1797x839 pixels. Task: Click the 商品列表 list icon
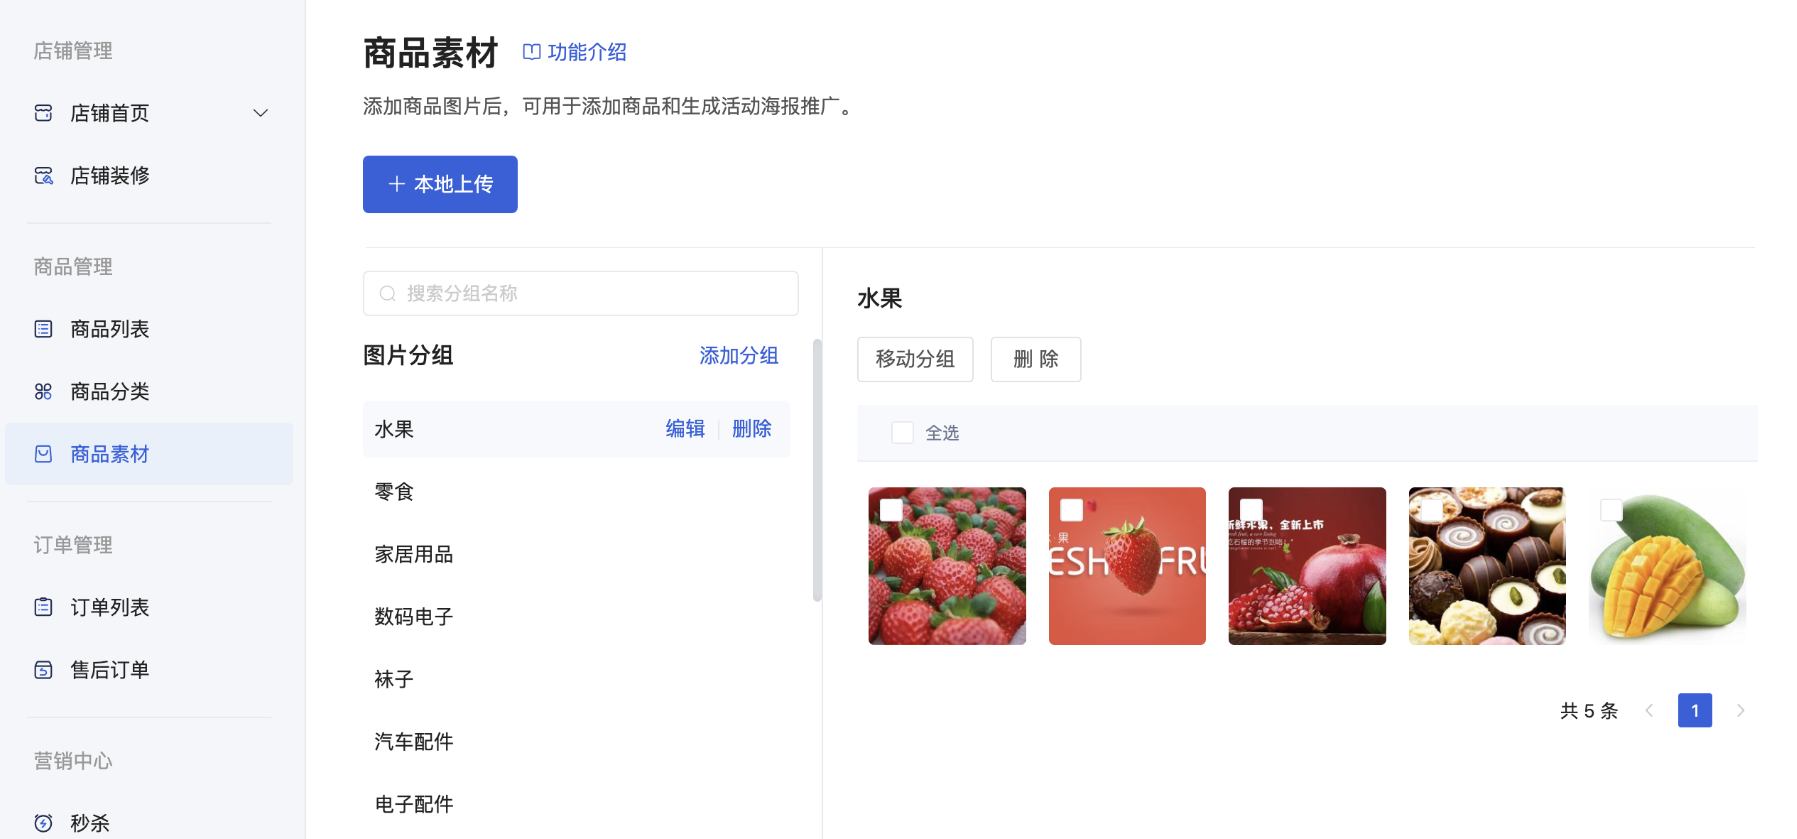click(43, 329)
